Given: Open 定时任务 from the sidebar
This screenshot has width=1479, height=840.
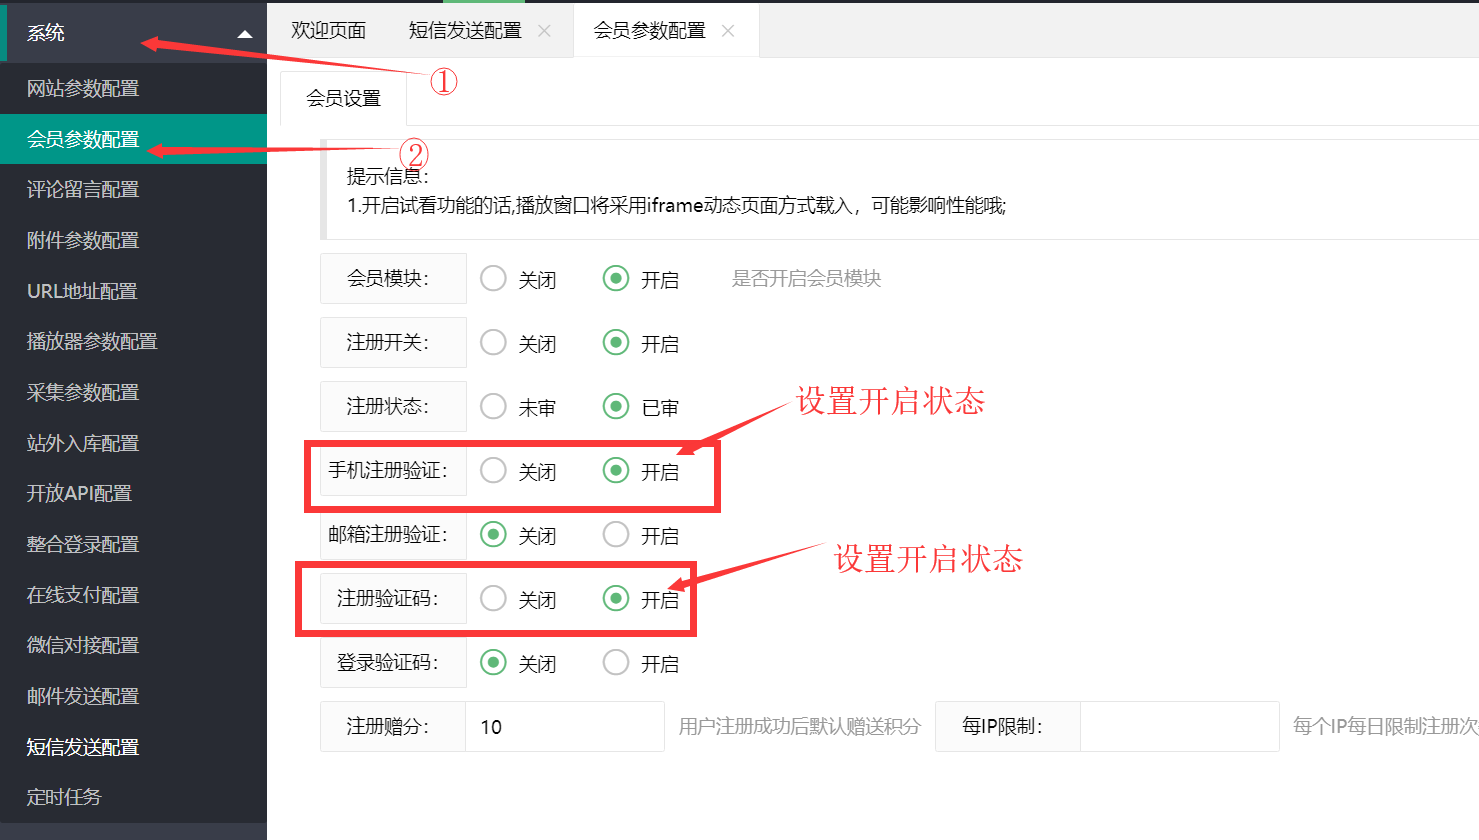Looking at the screenshot, I should tap(64, 797).
